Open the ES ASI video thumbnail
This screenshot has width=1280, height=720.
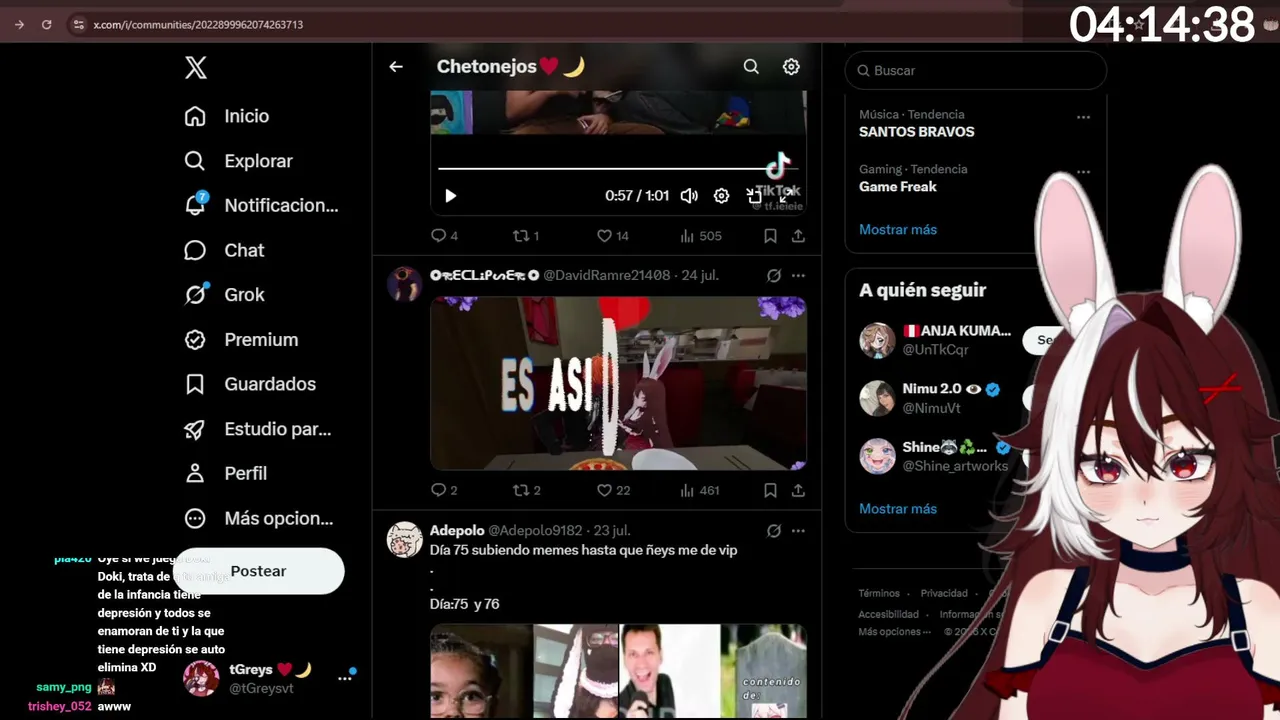point(618,383)
